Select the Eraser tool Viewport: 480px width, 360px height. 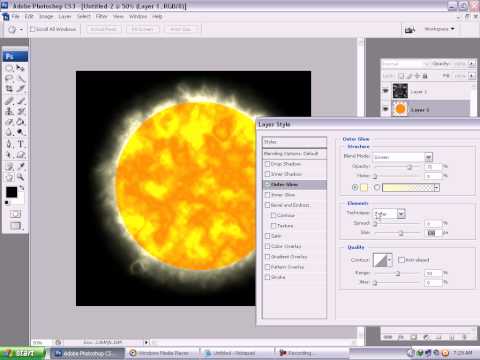(x=9, y=122)
